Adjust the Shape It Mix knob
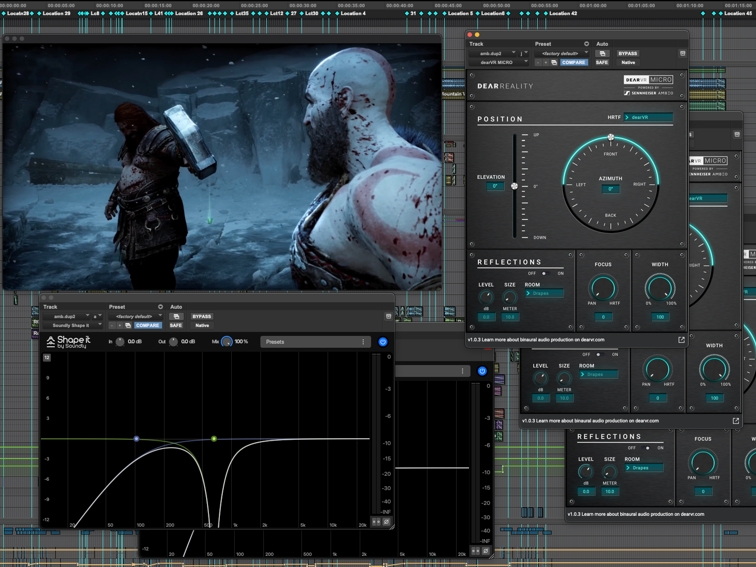Viewport: 756px width, 567px height. 227,342
